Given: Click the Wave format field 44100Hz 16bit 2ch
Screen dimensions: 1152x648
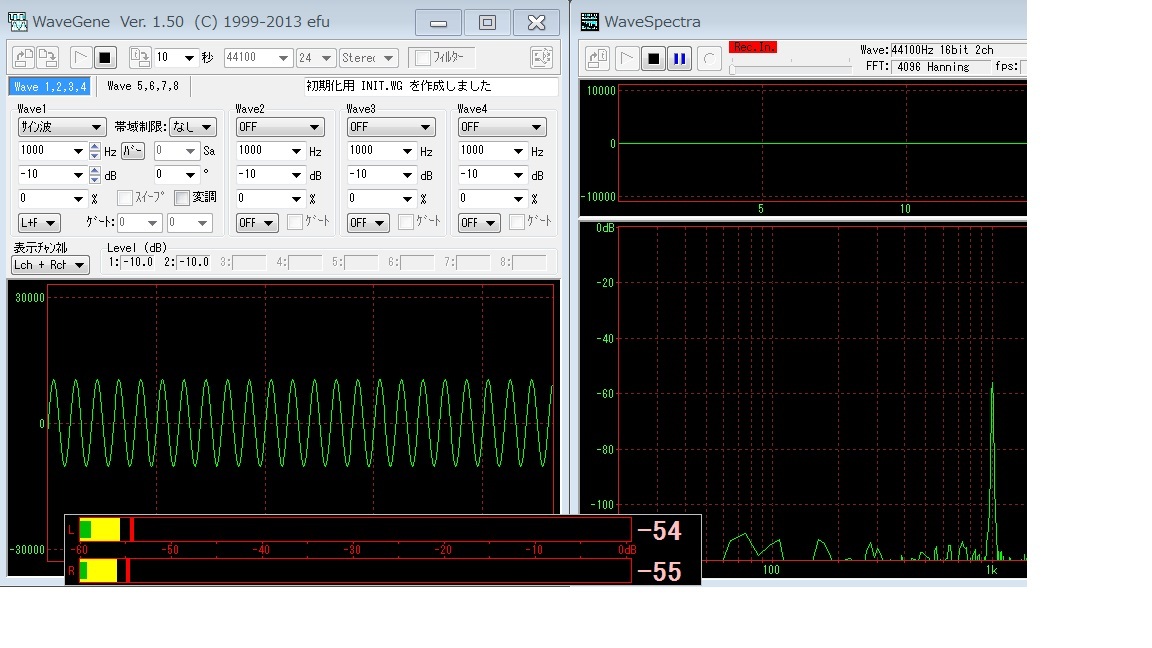Looking at the screenshot, I should pyautogui.click(x=958, y=50).
